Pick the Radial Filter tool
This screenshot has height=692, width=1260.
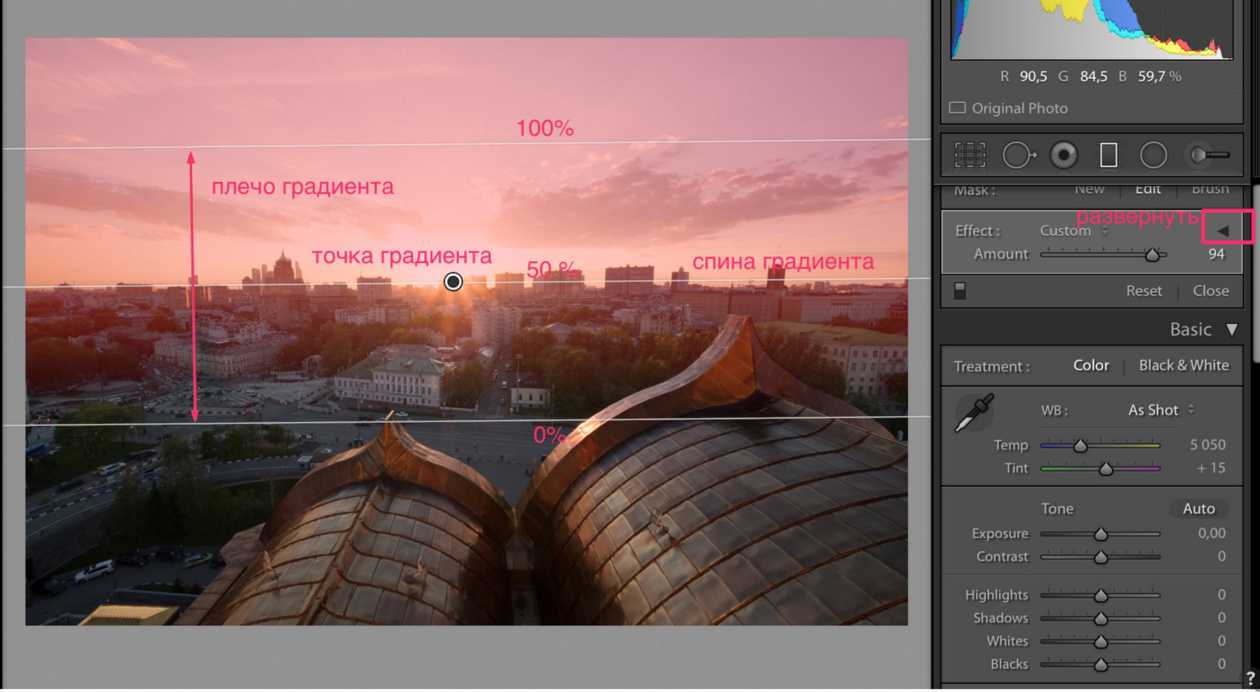(1153, 155)
